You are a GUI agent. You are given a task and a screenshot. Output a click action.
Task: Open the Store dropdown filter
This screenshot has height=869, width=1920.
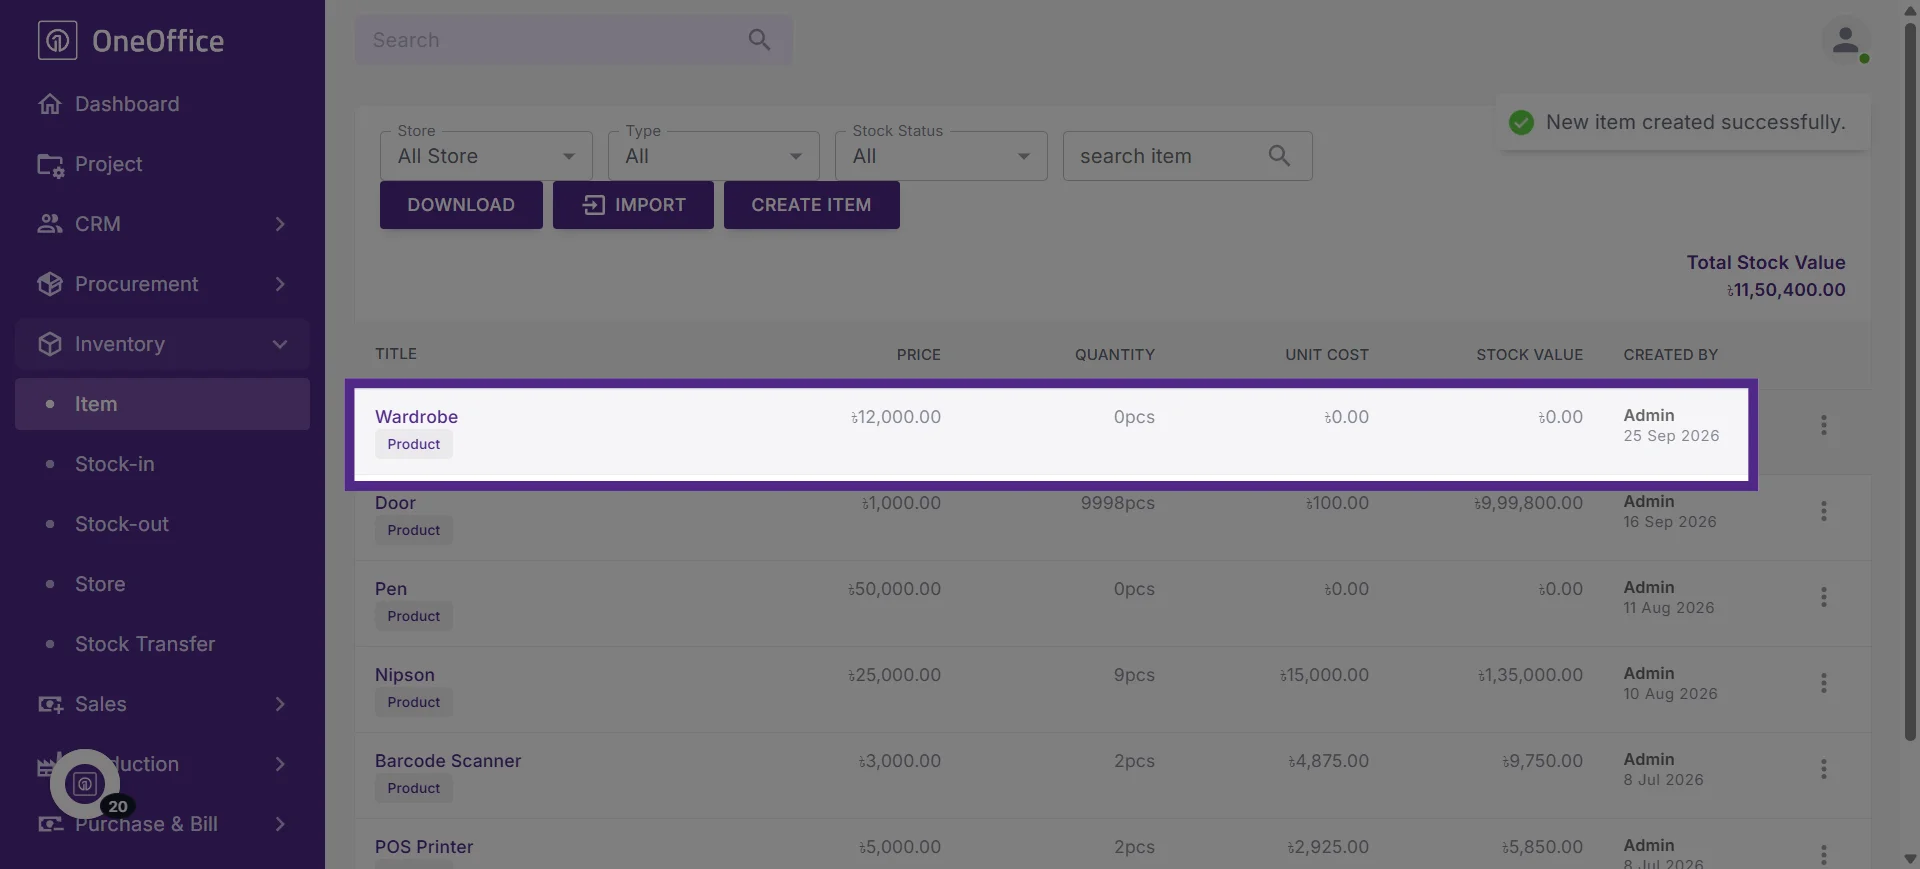click(x=486, y=156)
